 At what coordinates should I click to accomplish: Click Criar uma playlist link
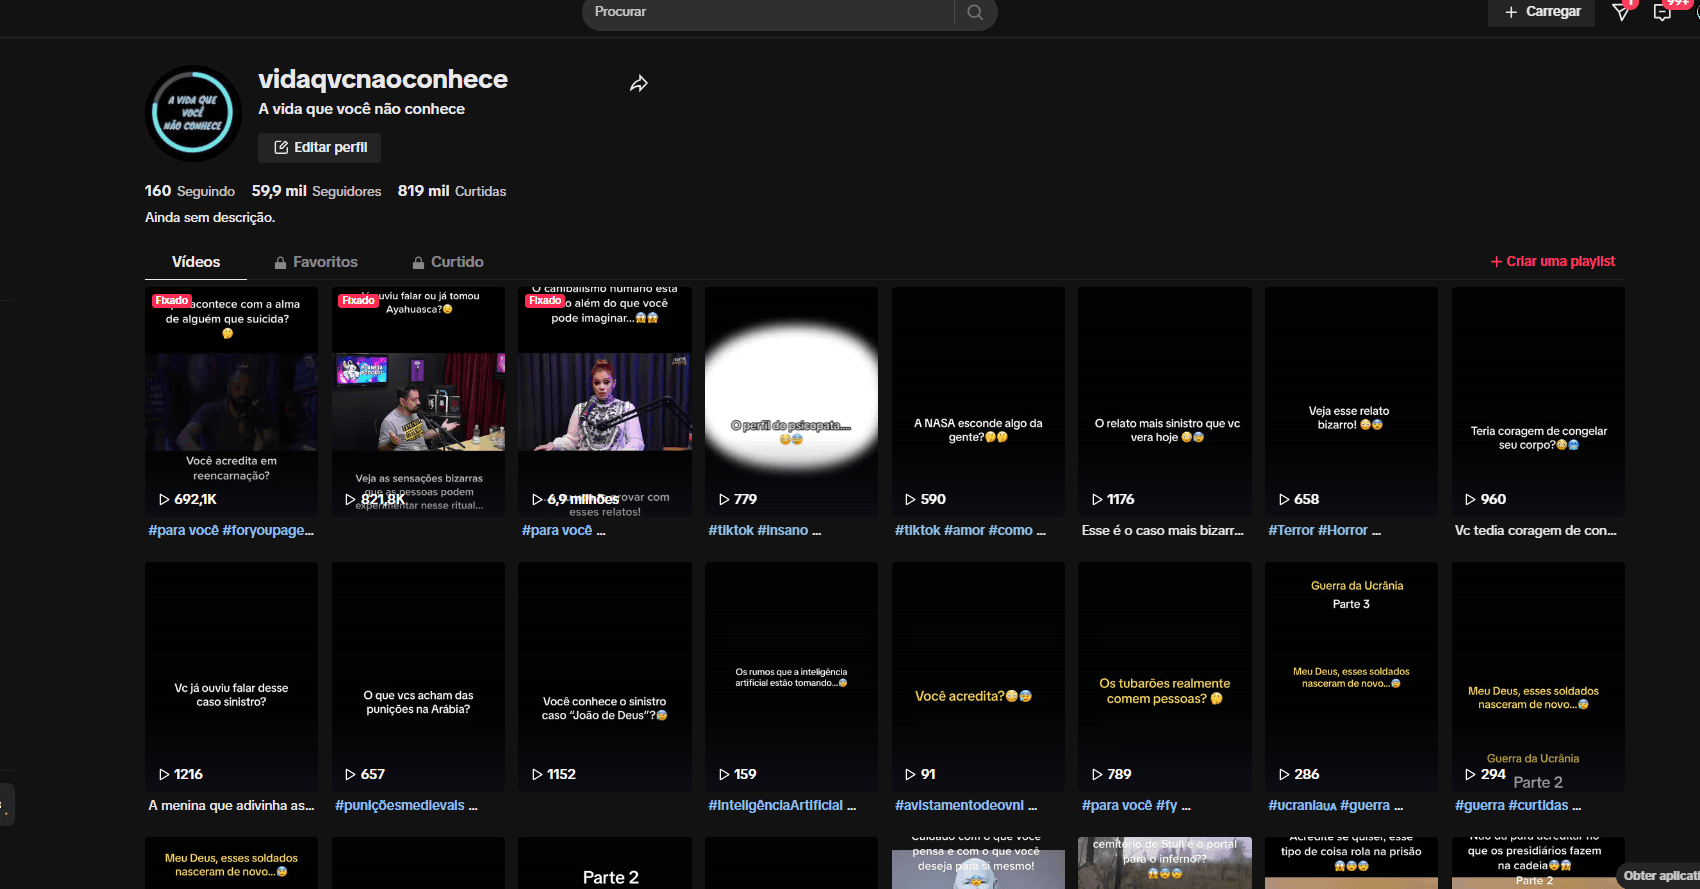point(1553,261)
